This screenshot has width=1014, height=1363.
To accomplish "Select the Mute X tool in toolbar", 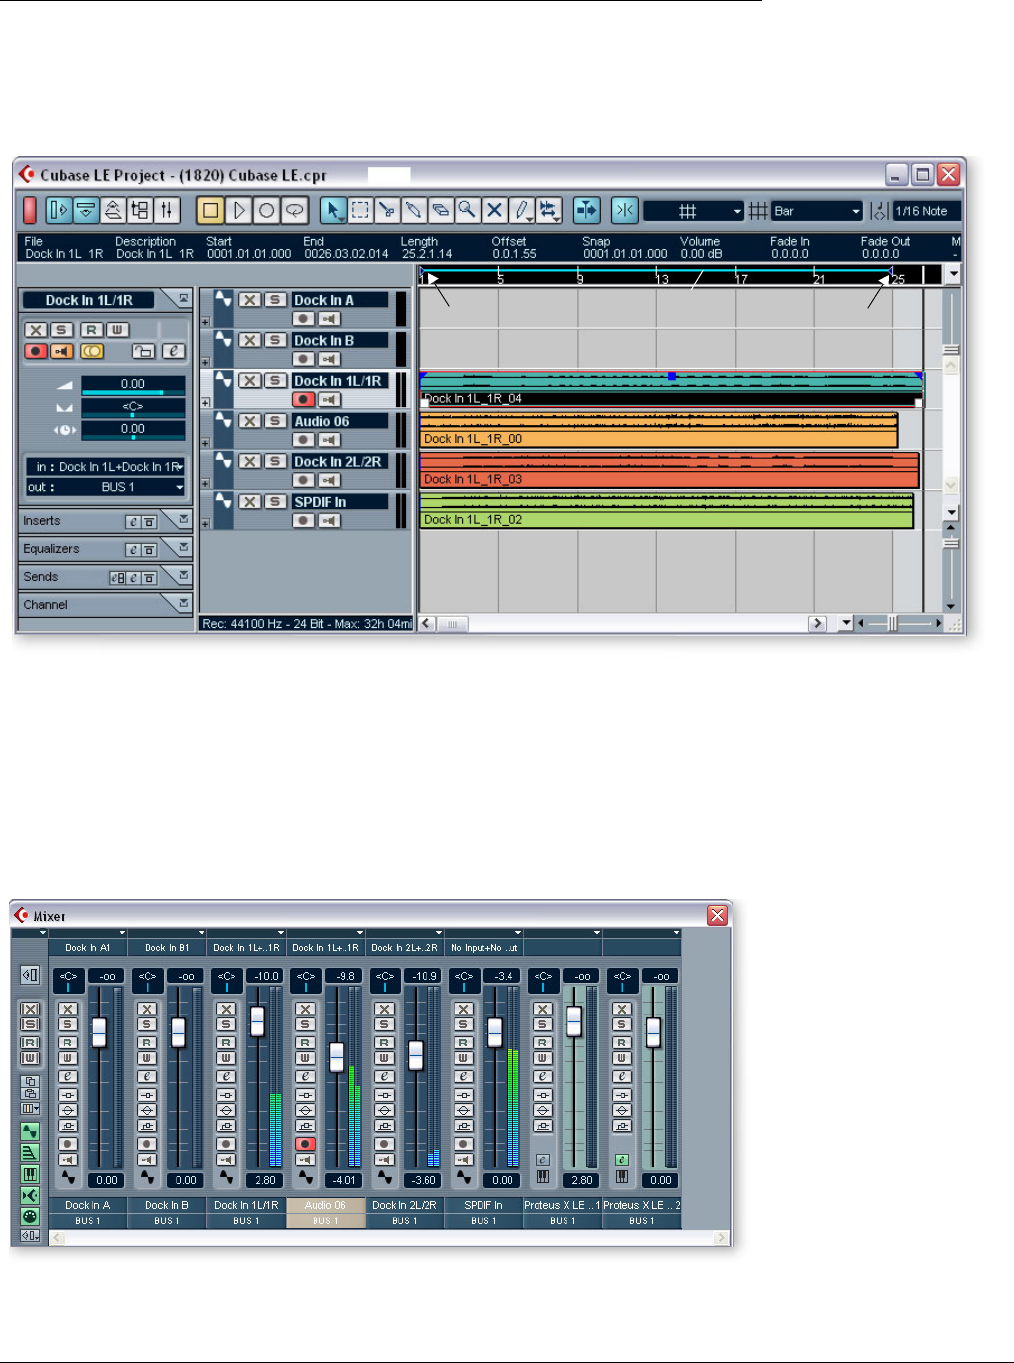I will (x=494, y=210).
